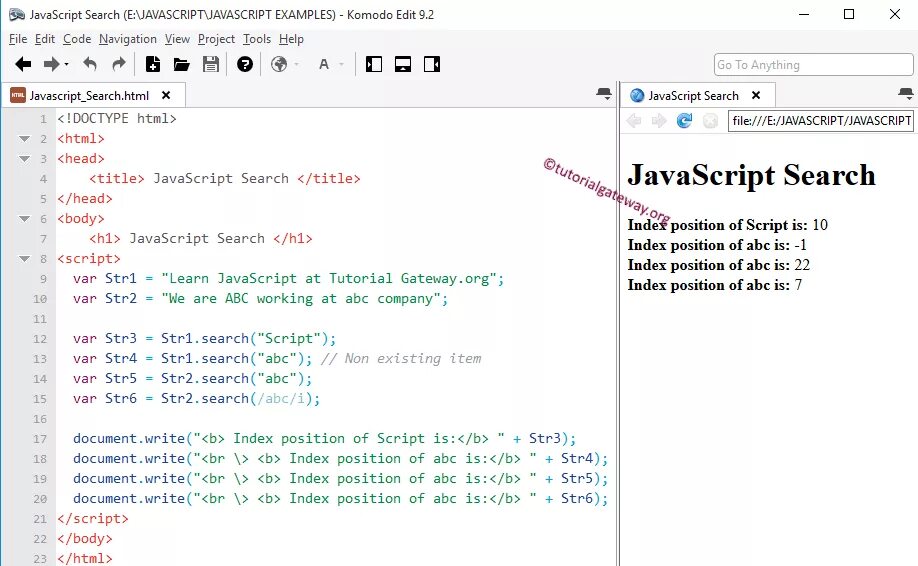Click "Index position of Script is: 10"

coord(727,225)
